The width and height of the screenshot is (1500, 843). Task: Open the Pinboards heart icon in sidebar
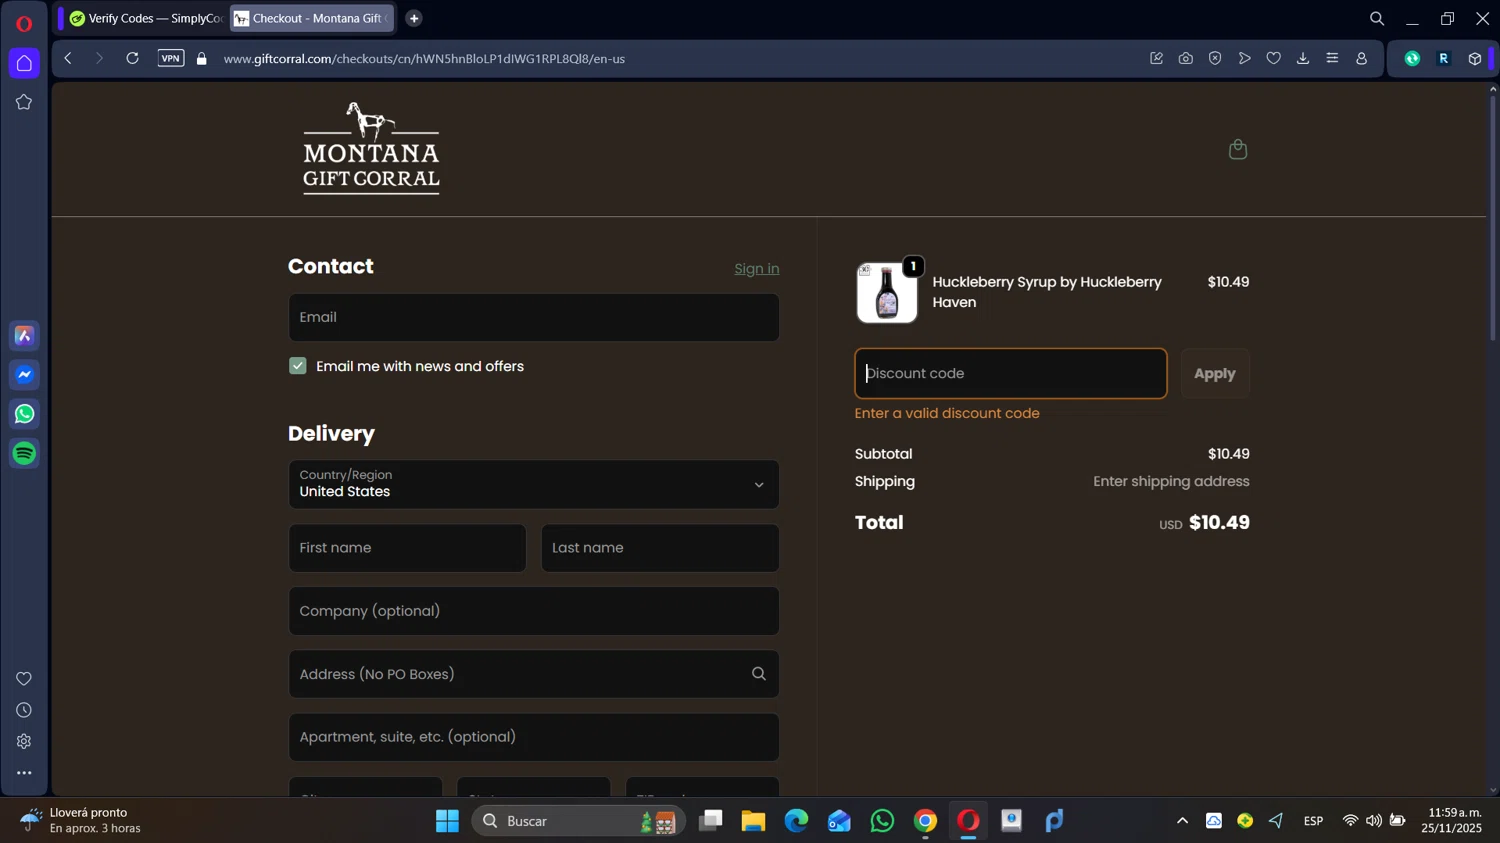[24, 679]
